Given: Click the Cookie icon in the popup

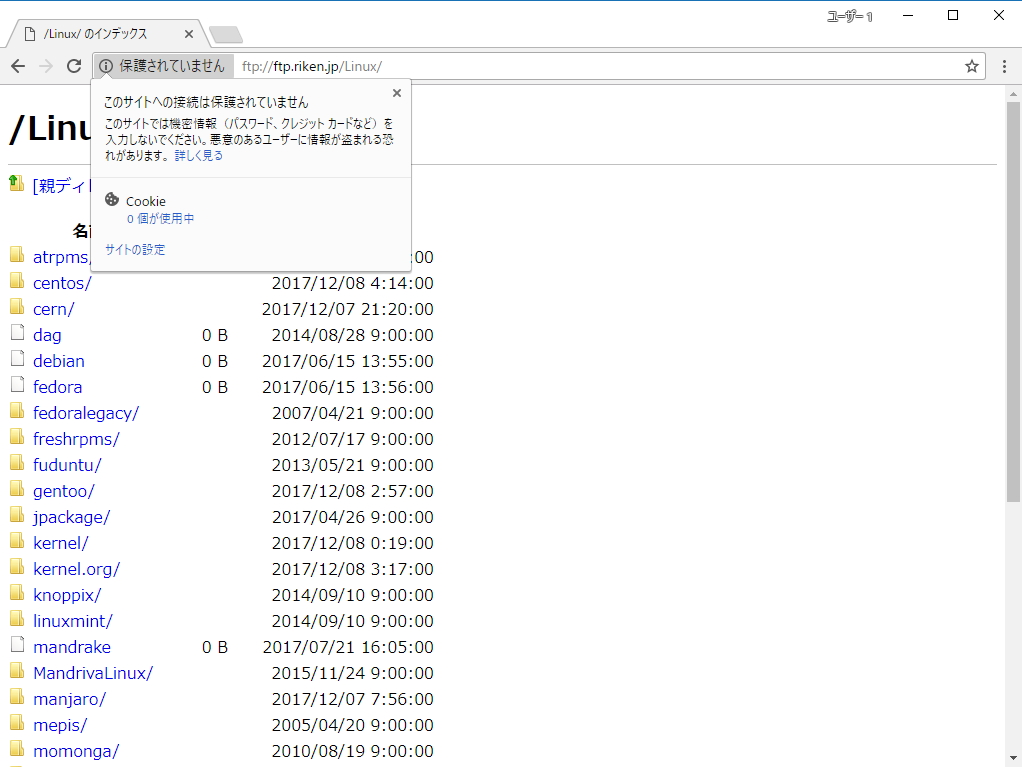Looking at the screenshot, I should coord(112,199).
